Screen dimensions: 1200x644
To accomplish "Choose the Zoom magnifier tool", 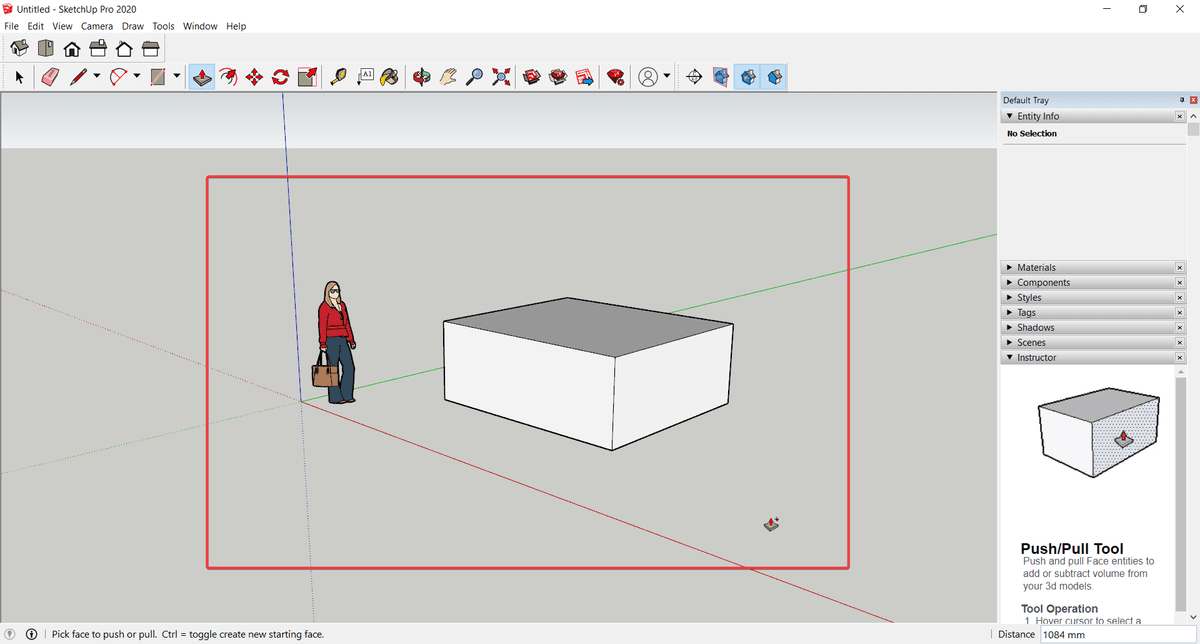I will (475, 77).
